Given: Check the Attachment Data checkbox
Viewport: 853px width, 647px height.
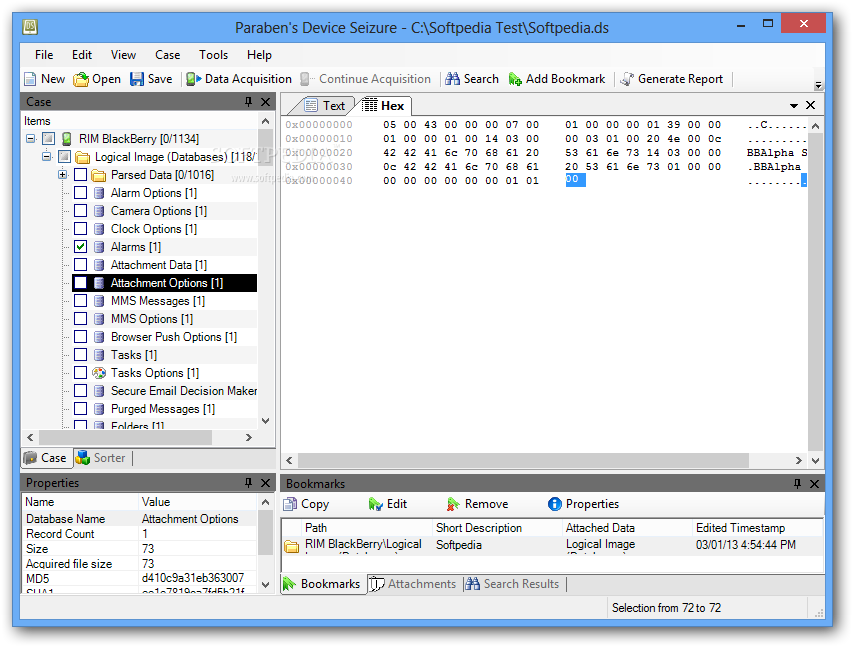Looking at the screenshot, I should 81,264.
